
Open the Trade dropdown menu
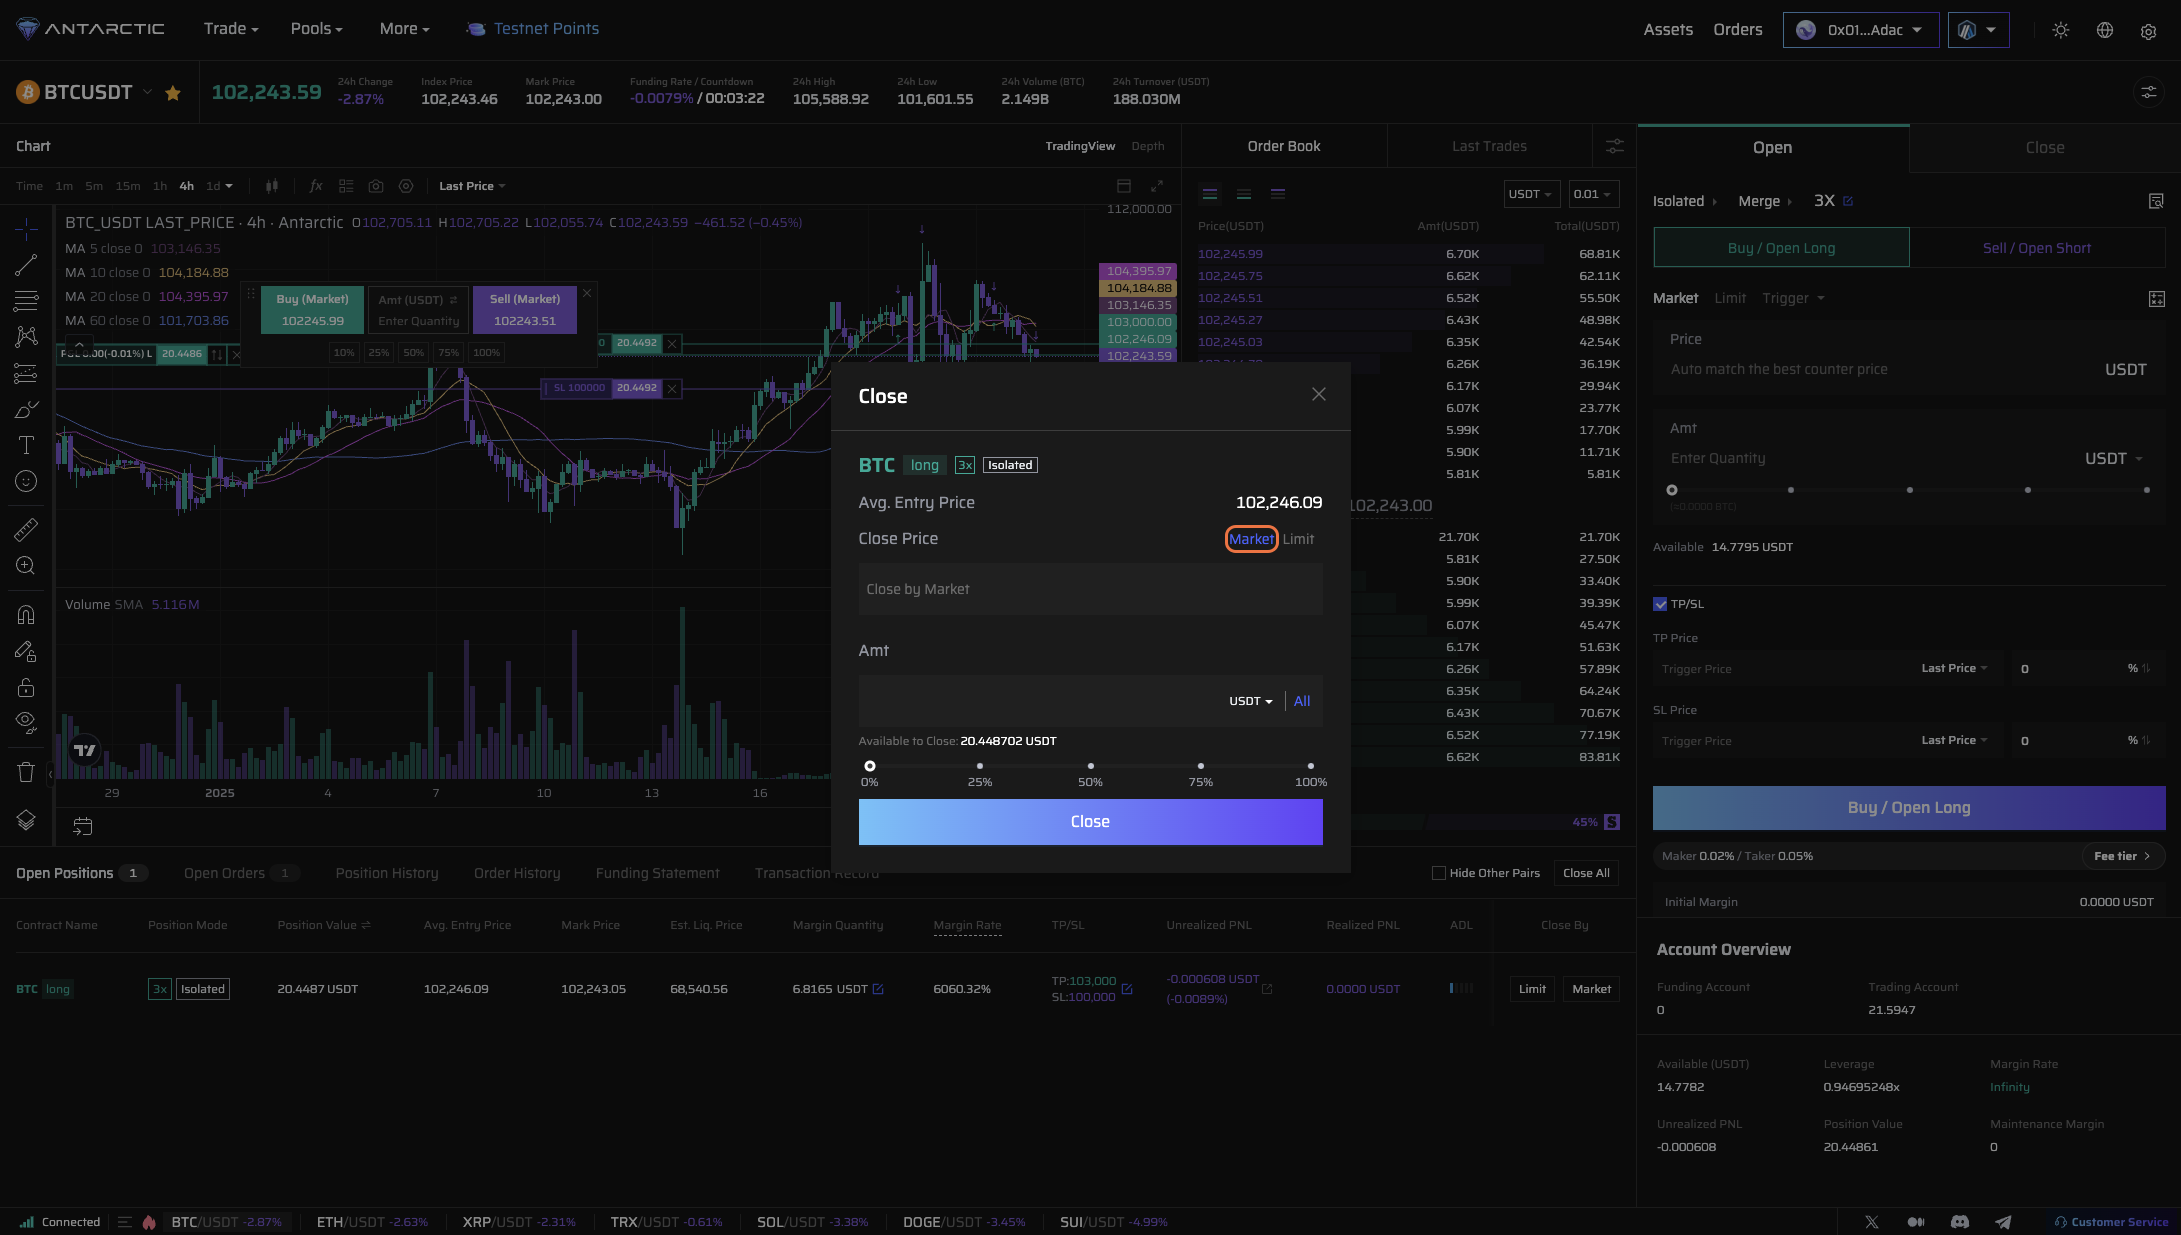231,29
